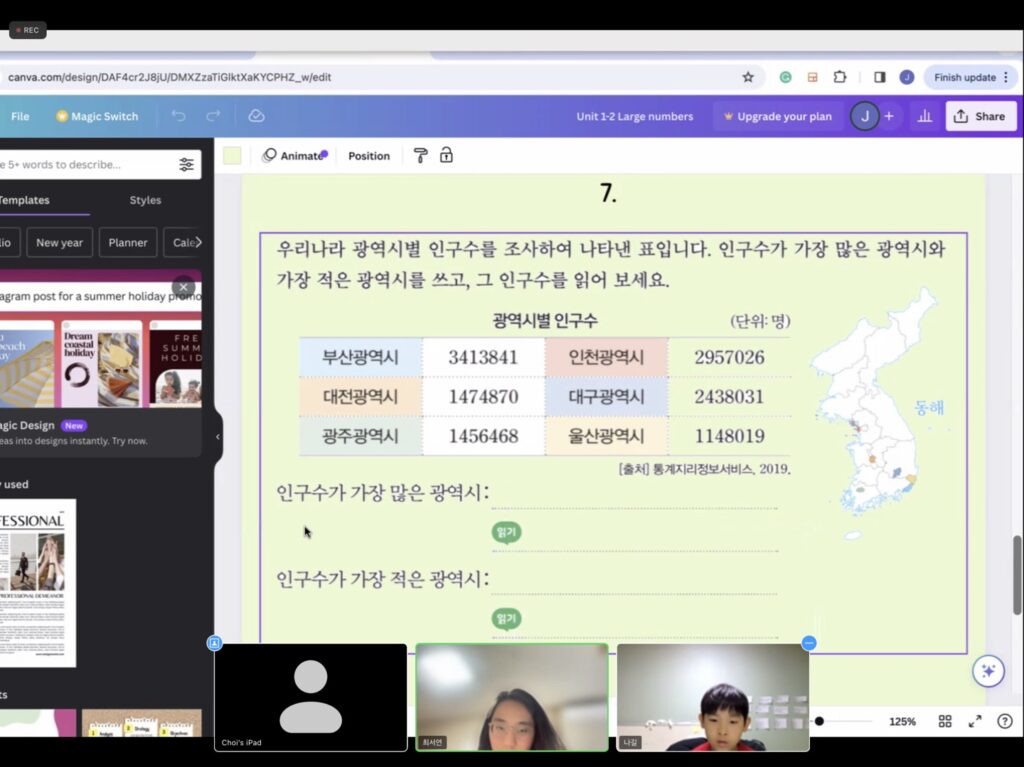Select the middle participant video tile
Viewport: 1024px width, 767px height.
pyautogui.click(x=512, y=697)
